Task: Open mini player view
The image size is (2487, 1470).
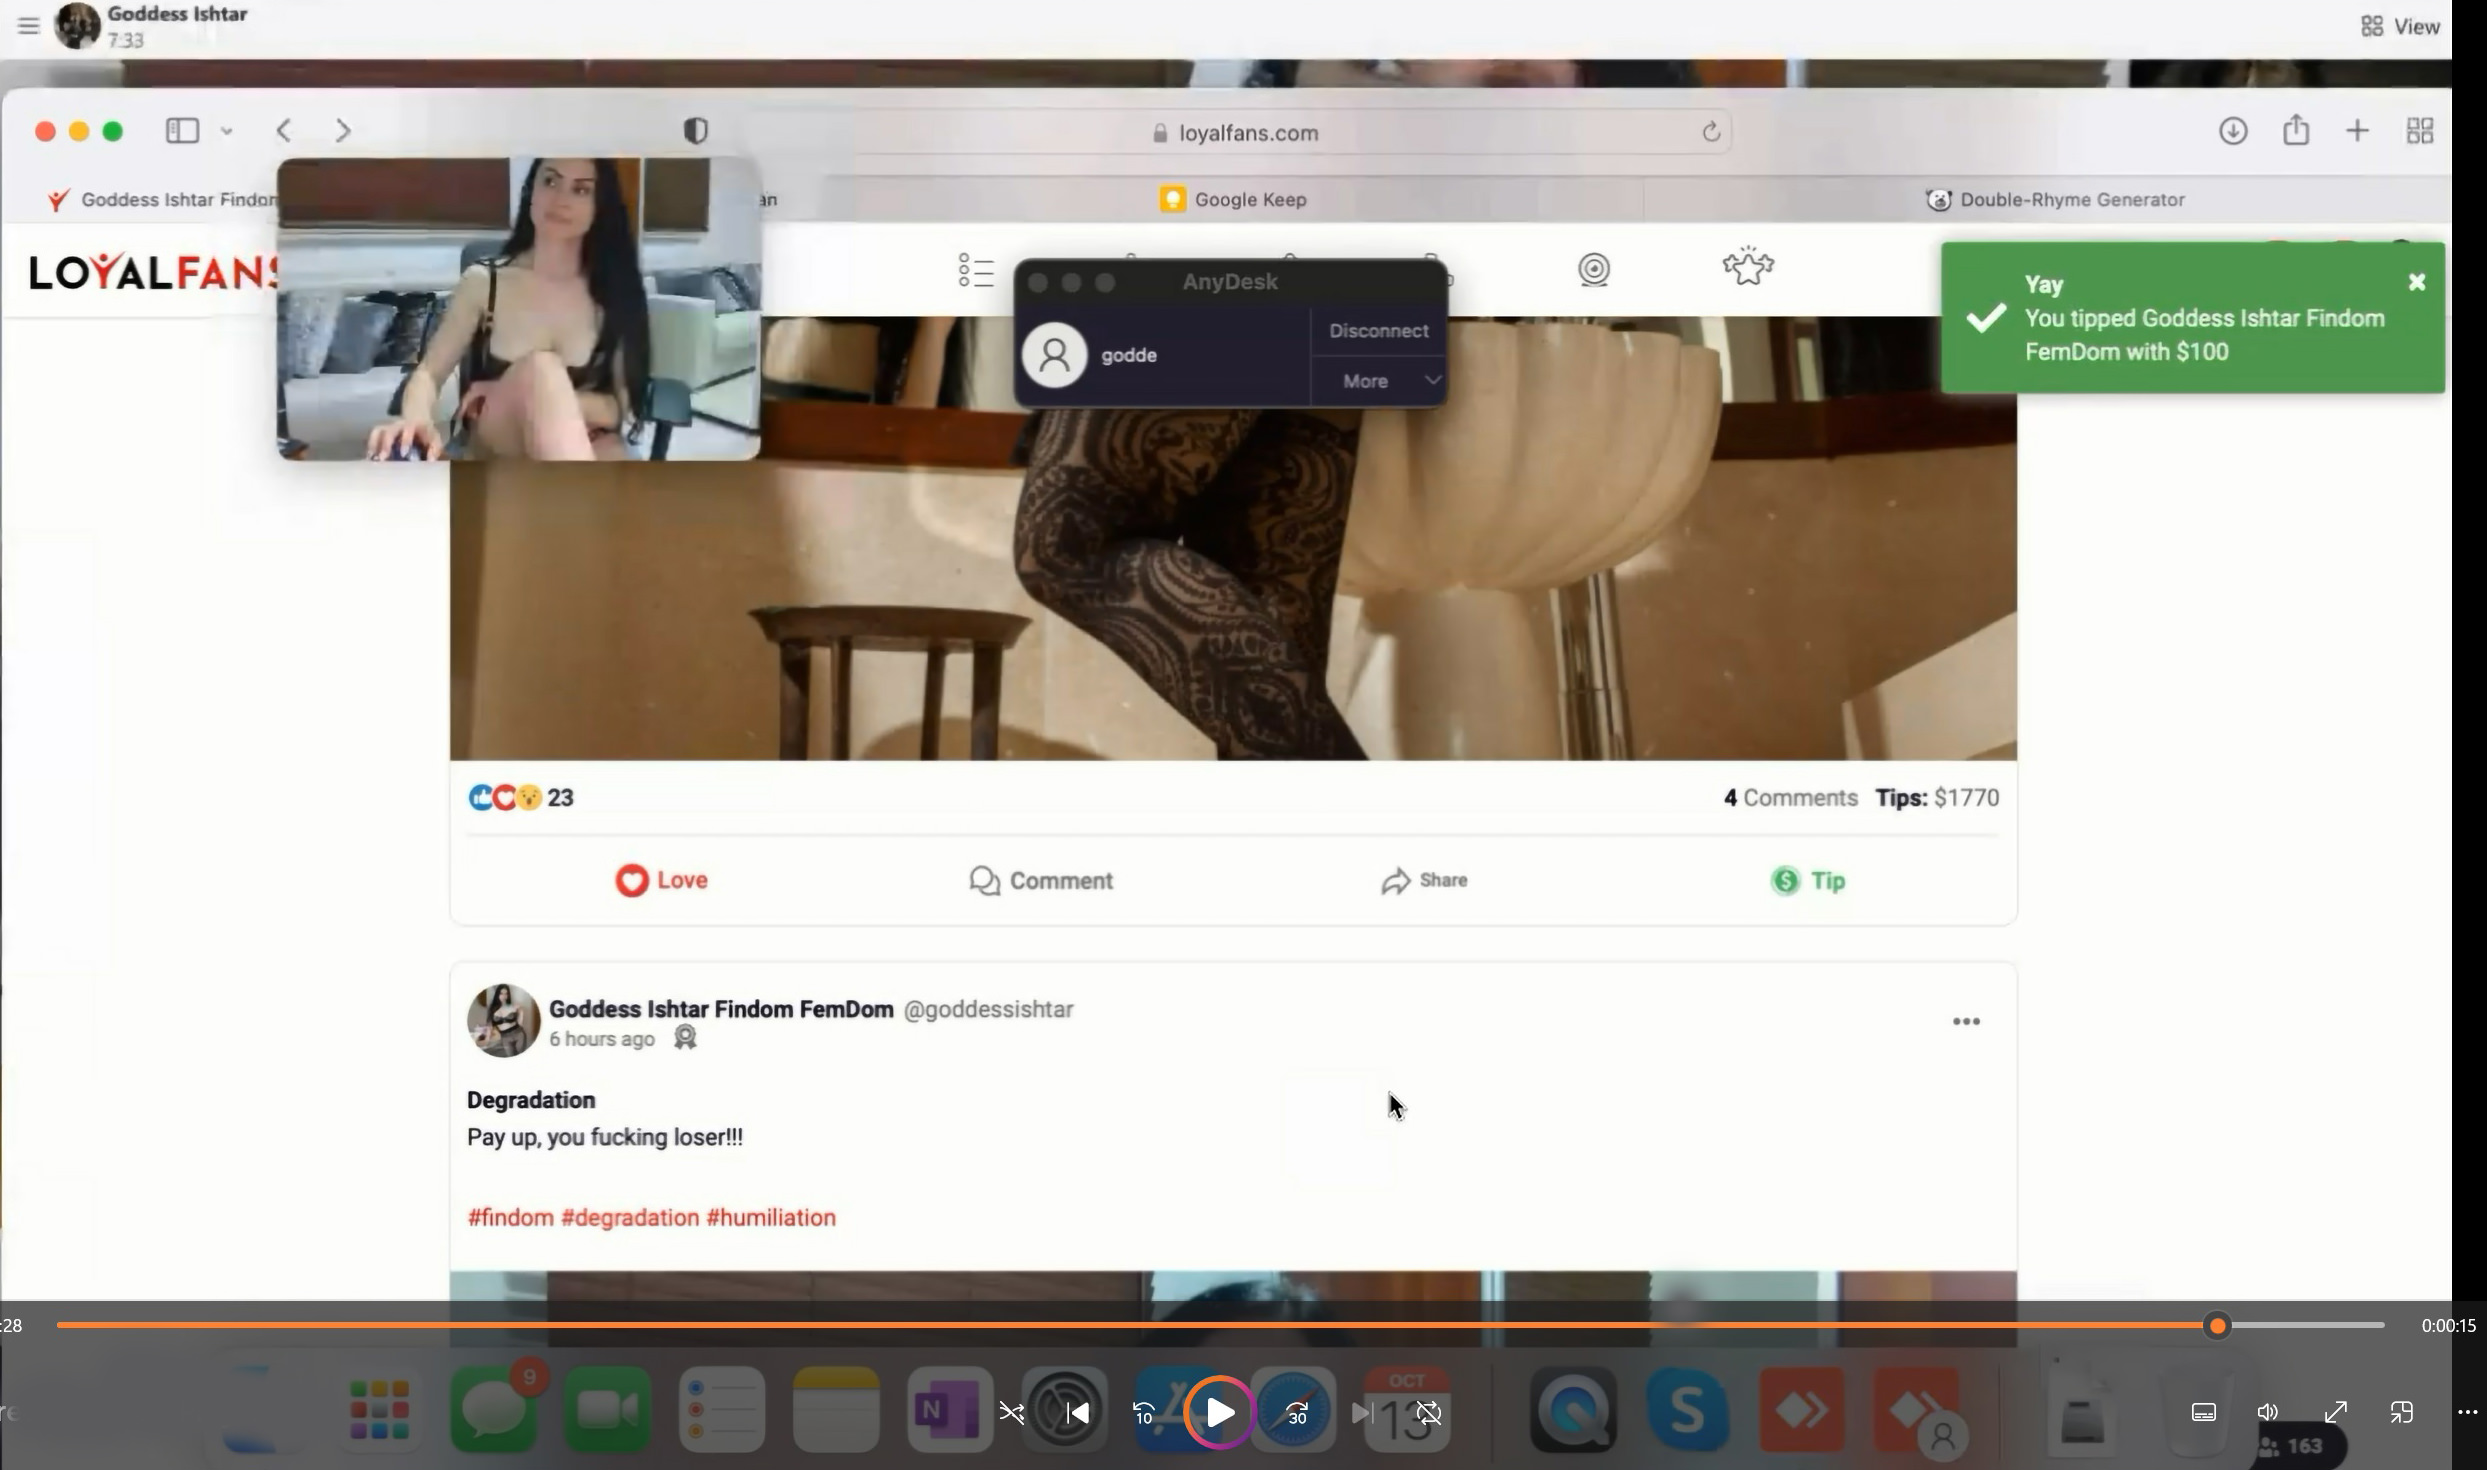Action: pyautogui.click(x=2401, y=1413)
